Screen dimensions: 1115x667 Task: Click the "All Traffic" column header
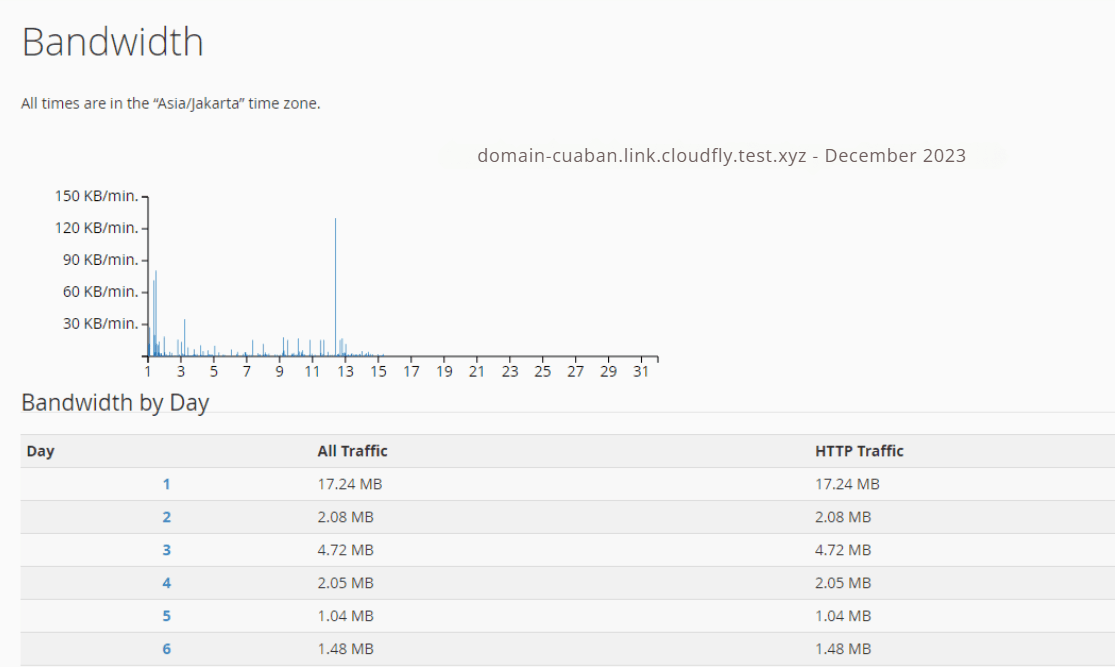(x=352, y=451)
